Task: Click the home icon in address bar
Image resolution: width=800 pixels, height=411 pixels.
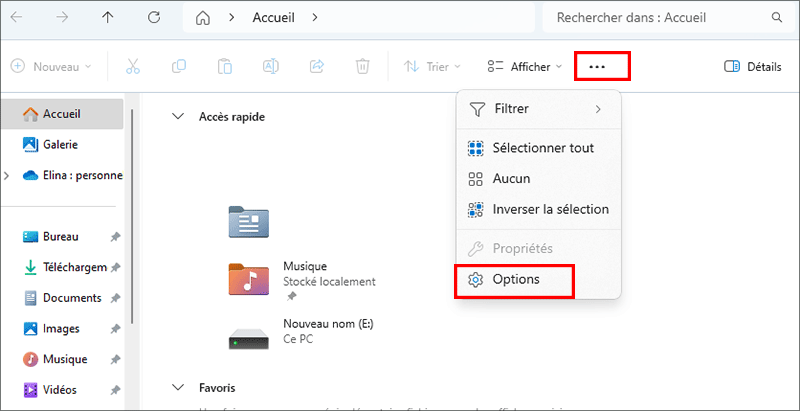Action: point(203,18)
